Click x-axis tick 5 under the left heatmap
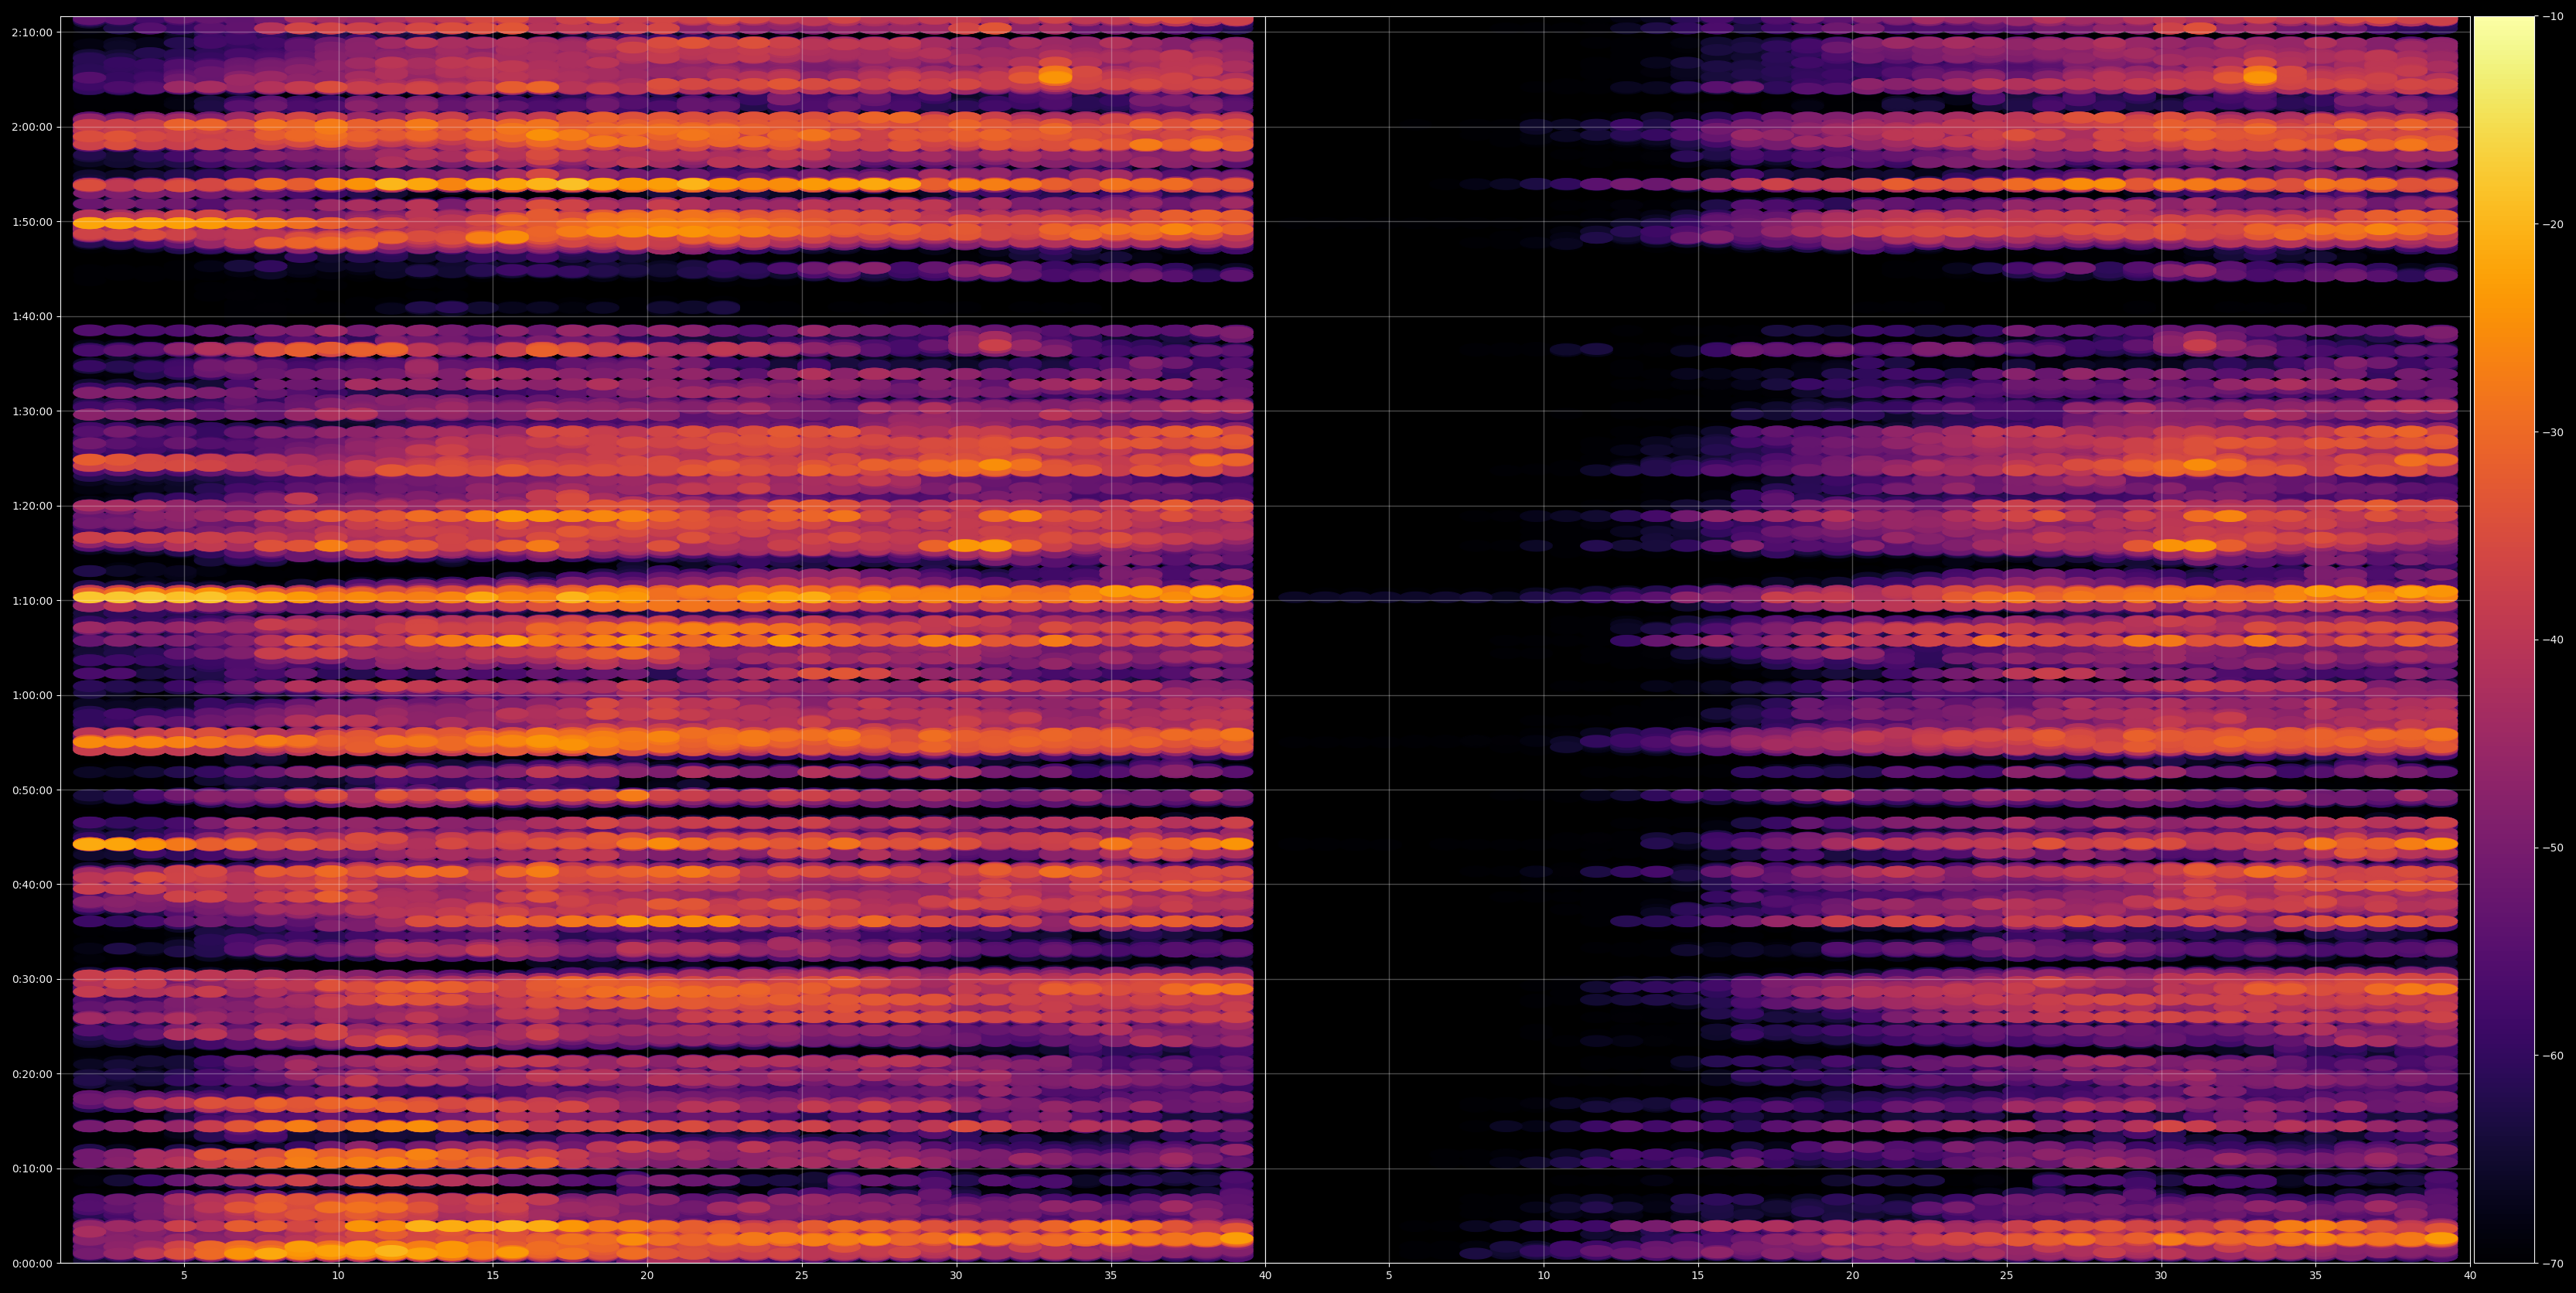Image resolution: width=2576 pixels, height=1293 pixels. coord(184,1276)
